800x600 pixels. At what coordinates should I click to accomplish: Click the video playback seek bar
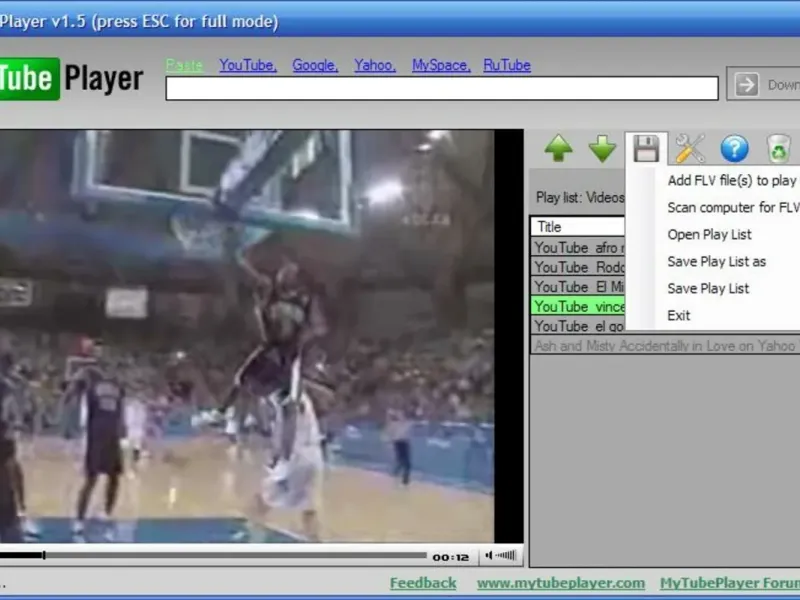click(213, 555)
